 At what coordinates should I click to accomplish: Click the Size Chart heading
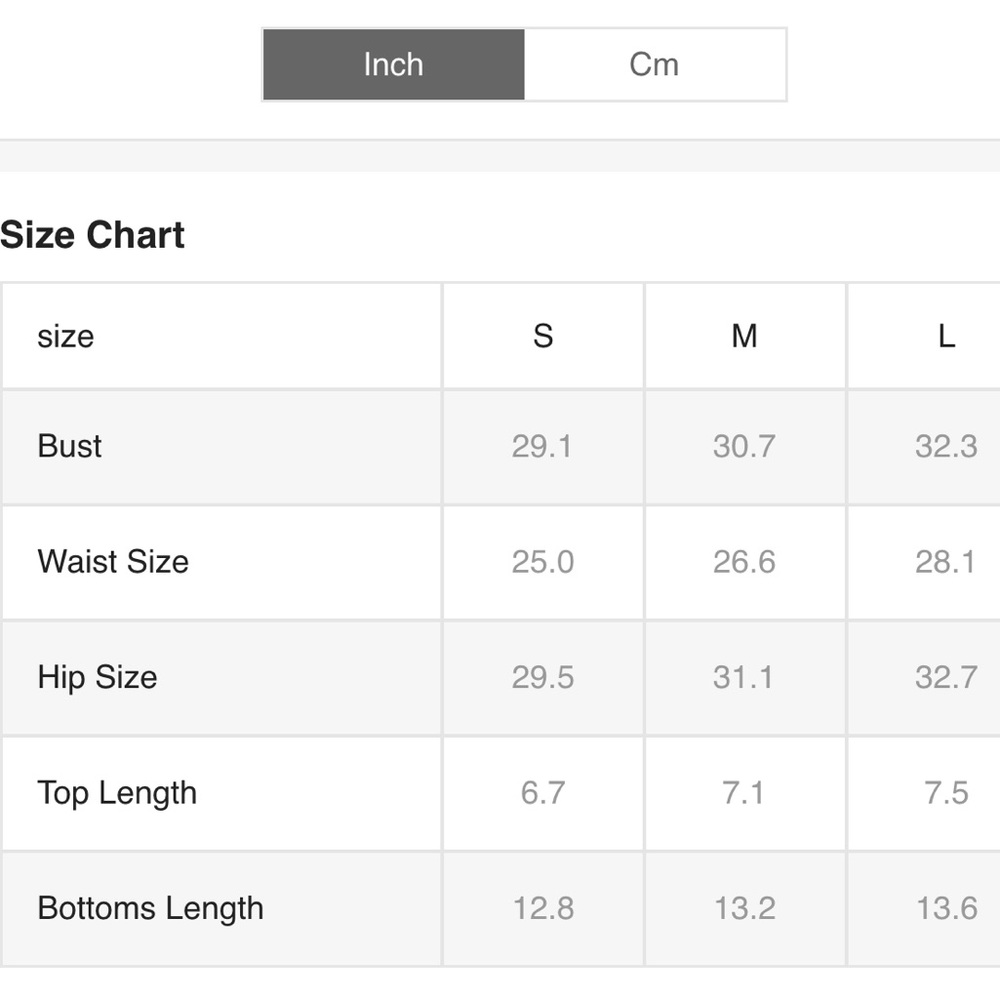92,235
